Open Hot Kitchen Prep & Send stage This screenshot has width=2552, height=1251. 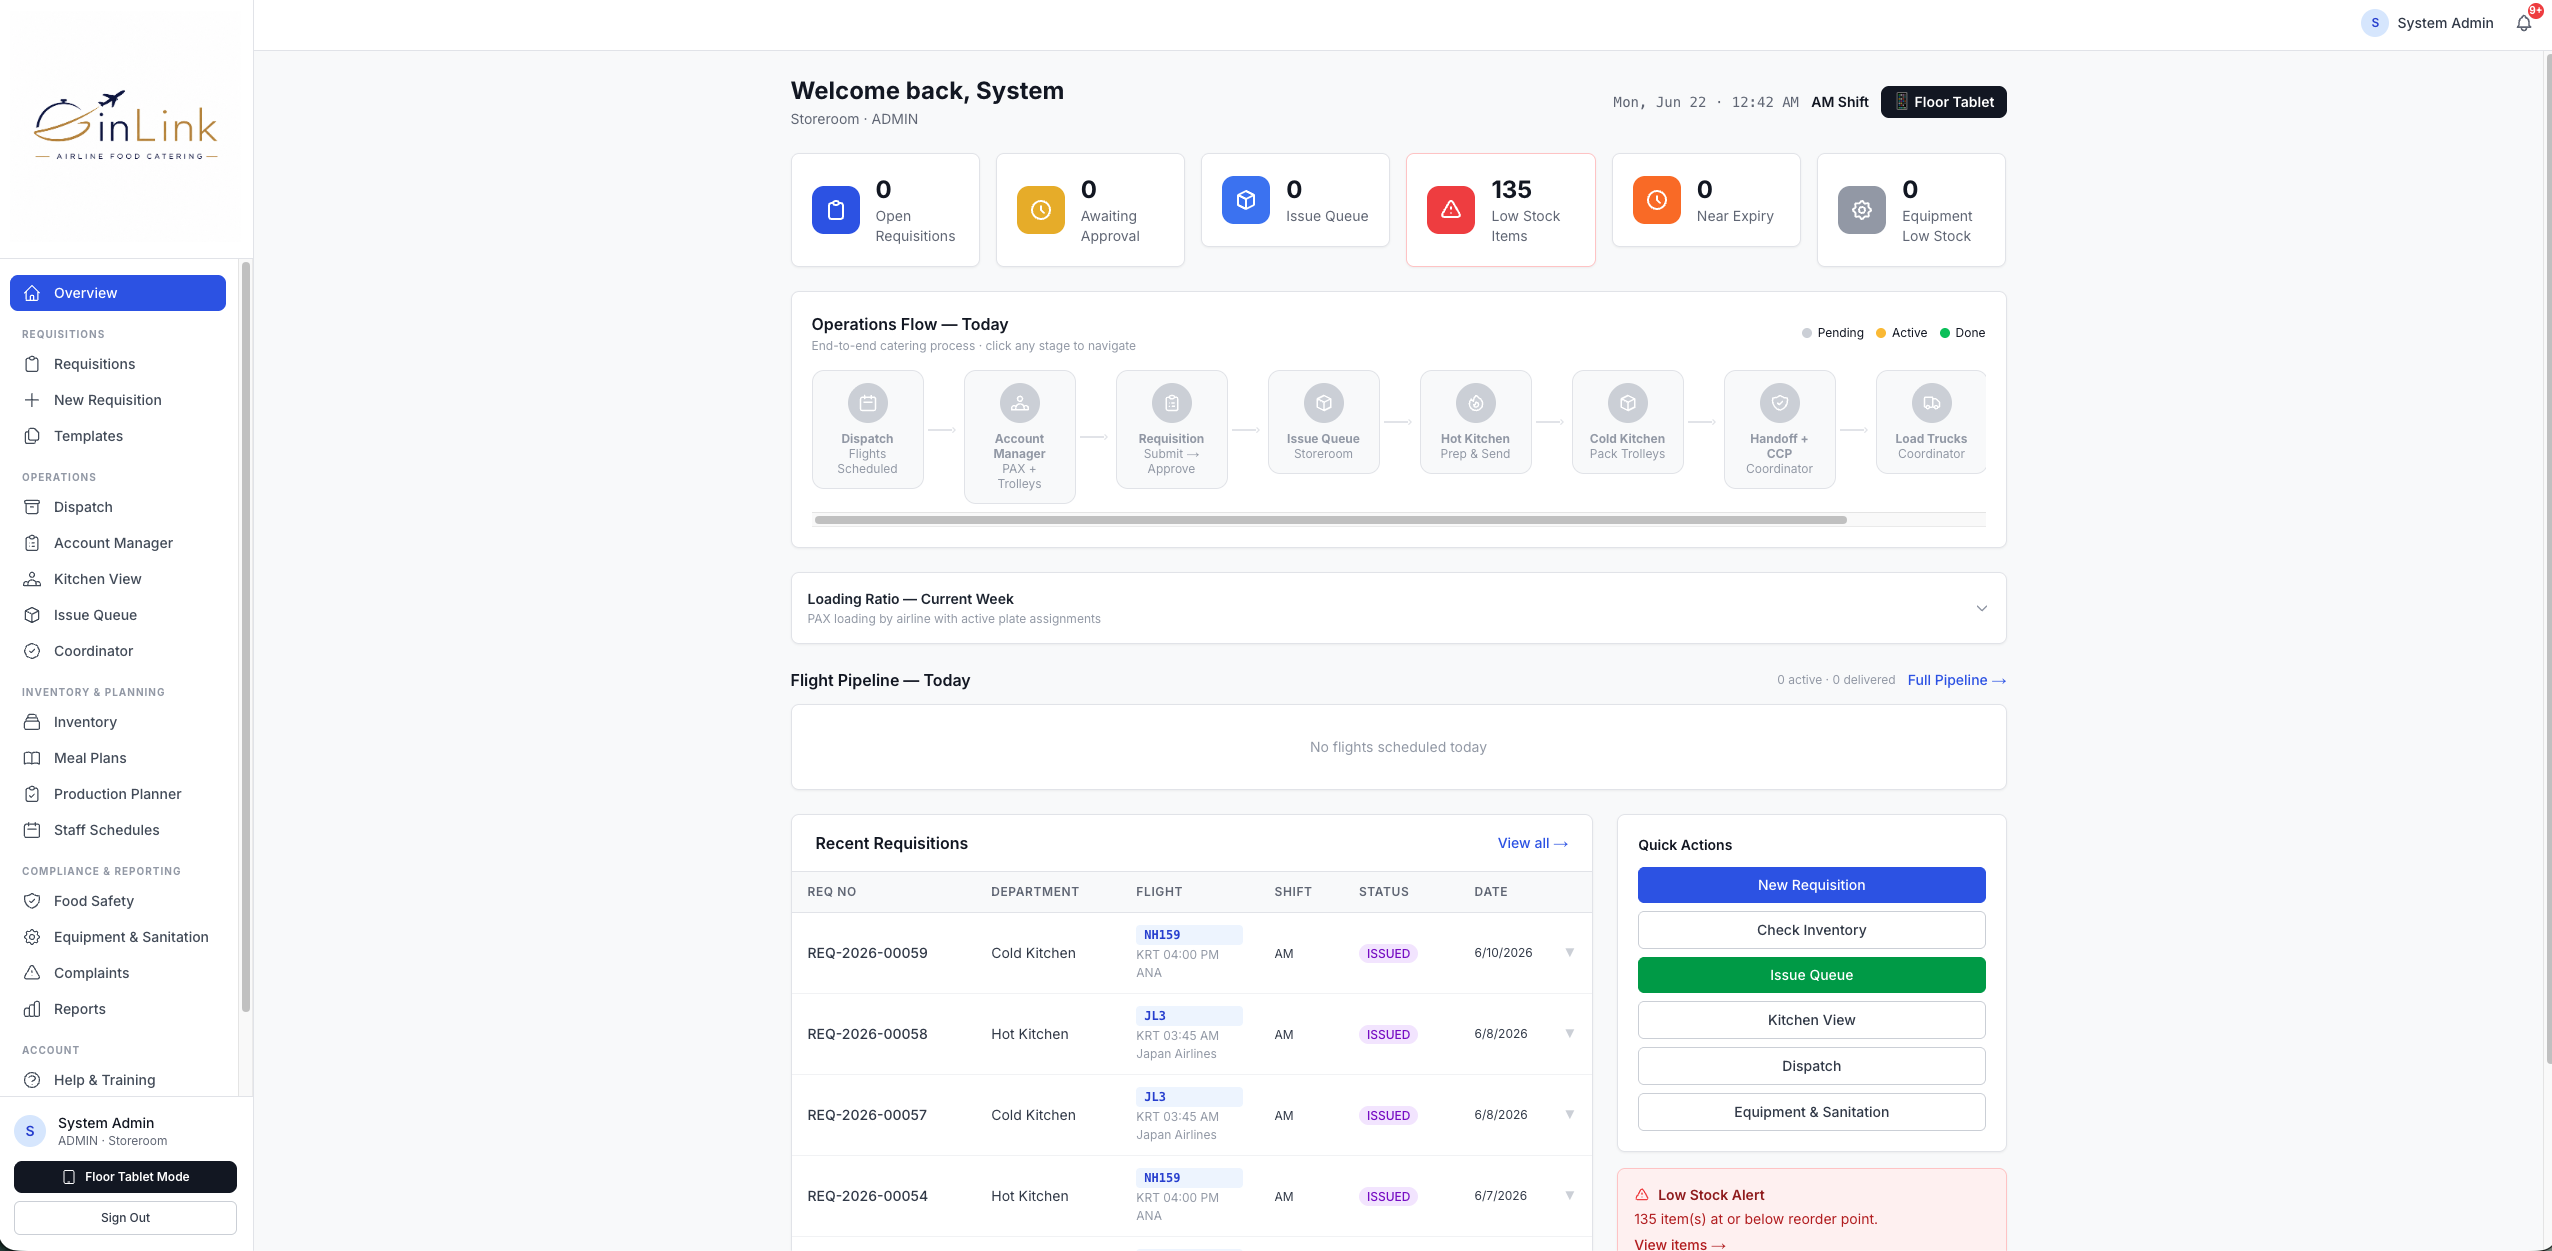click(1475, 421)
